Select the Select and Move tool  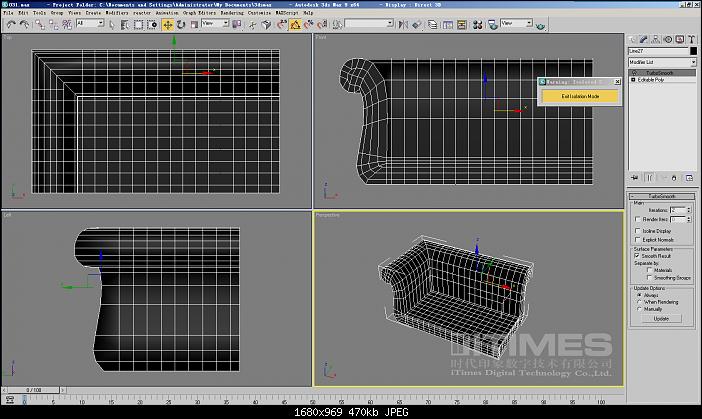pos(167,23)
